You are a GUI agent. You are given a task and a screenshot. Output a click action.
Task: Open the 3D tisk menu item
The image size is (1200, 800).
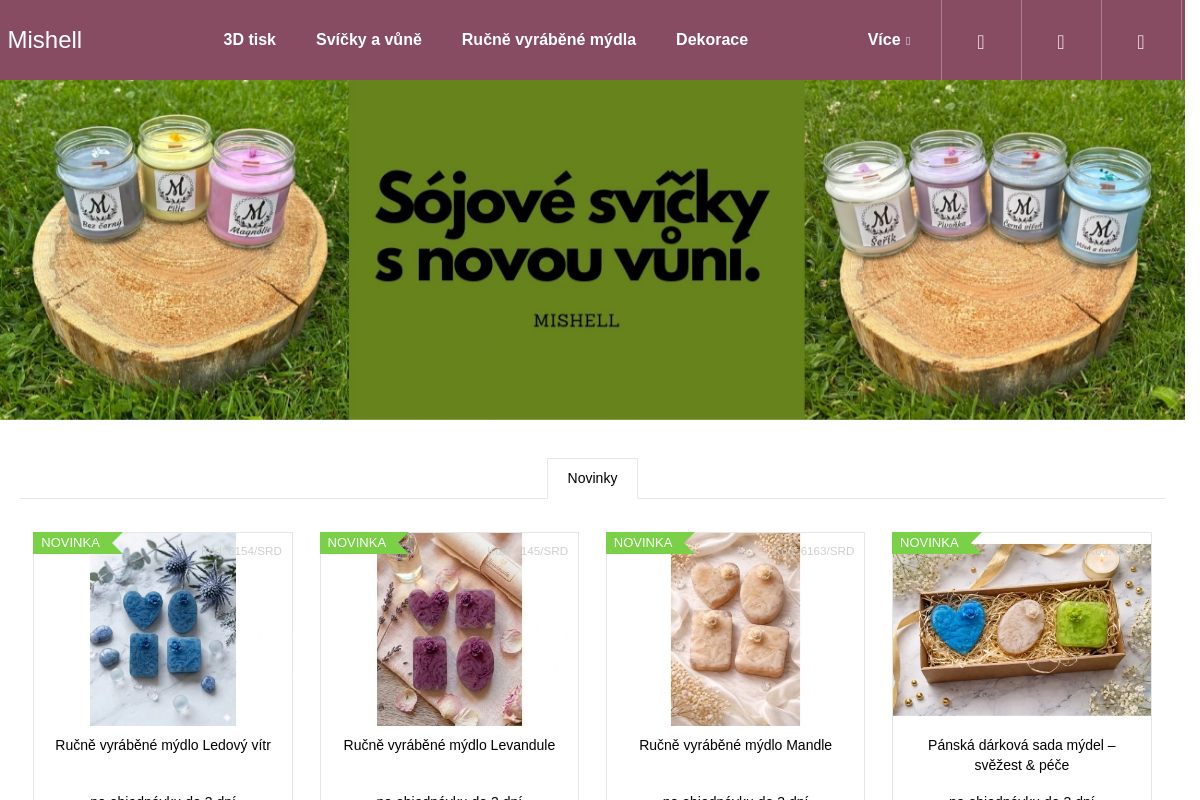point(250,40)
